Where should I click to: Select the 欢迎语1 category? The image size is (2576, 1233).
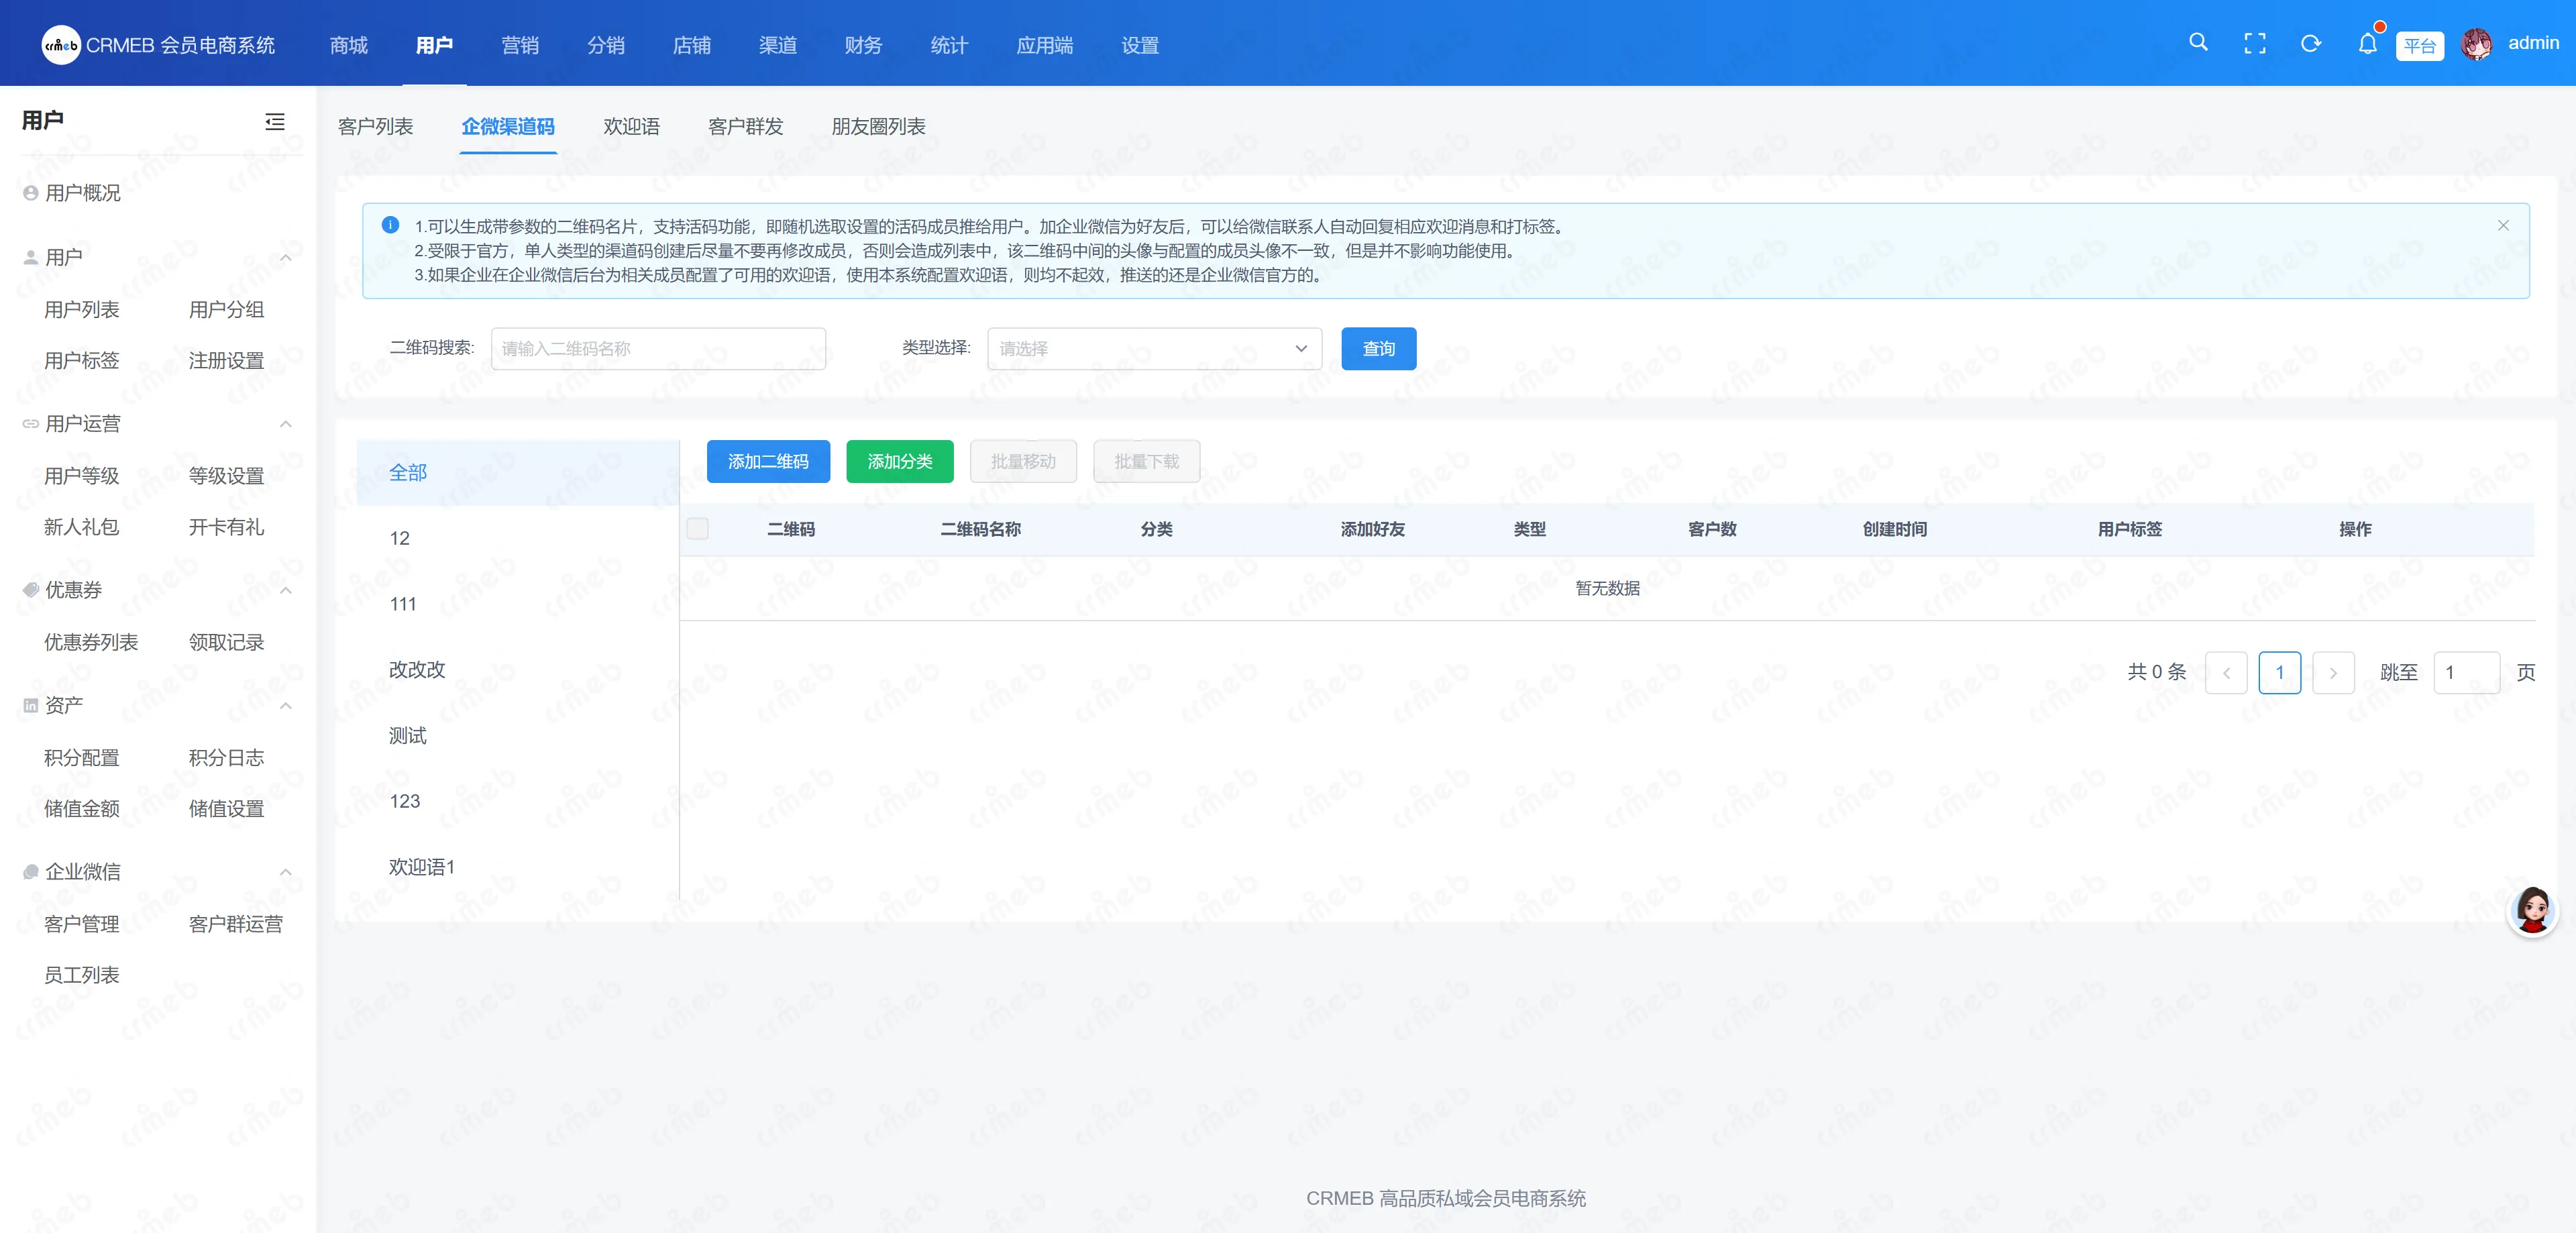[518, 867]
